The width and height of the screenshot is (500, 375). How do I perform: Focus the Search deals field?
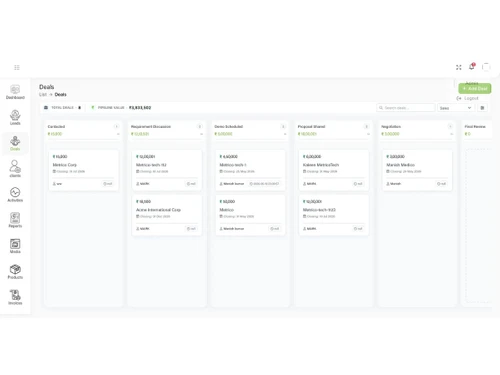406,108
